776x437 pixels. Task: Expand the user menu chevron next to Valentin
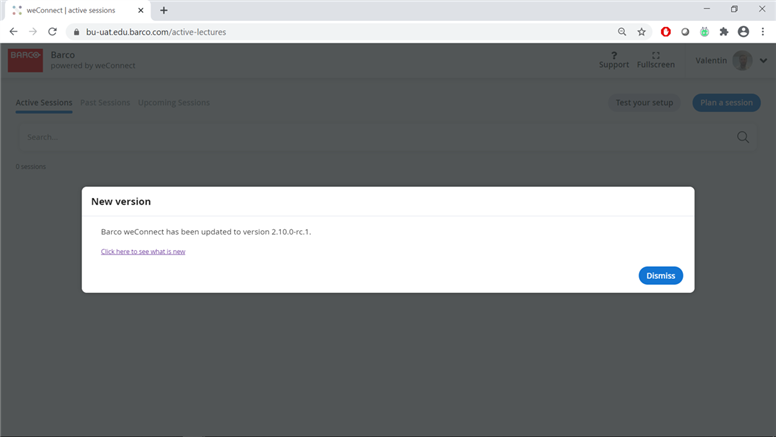(763, 60)
